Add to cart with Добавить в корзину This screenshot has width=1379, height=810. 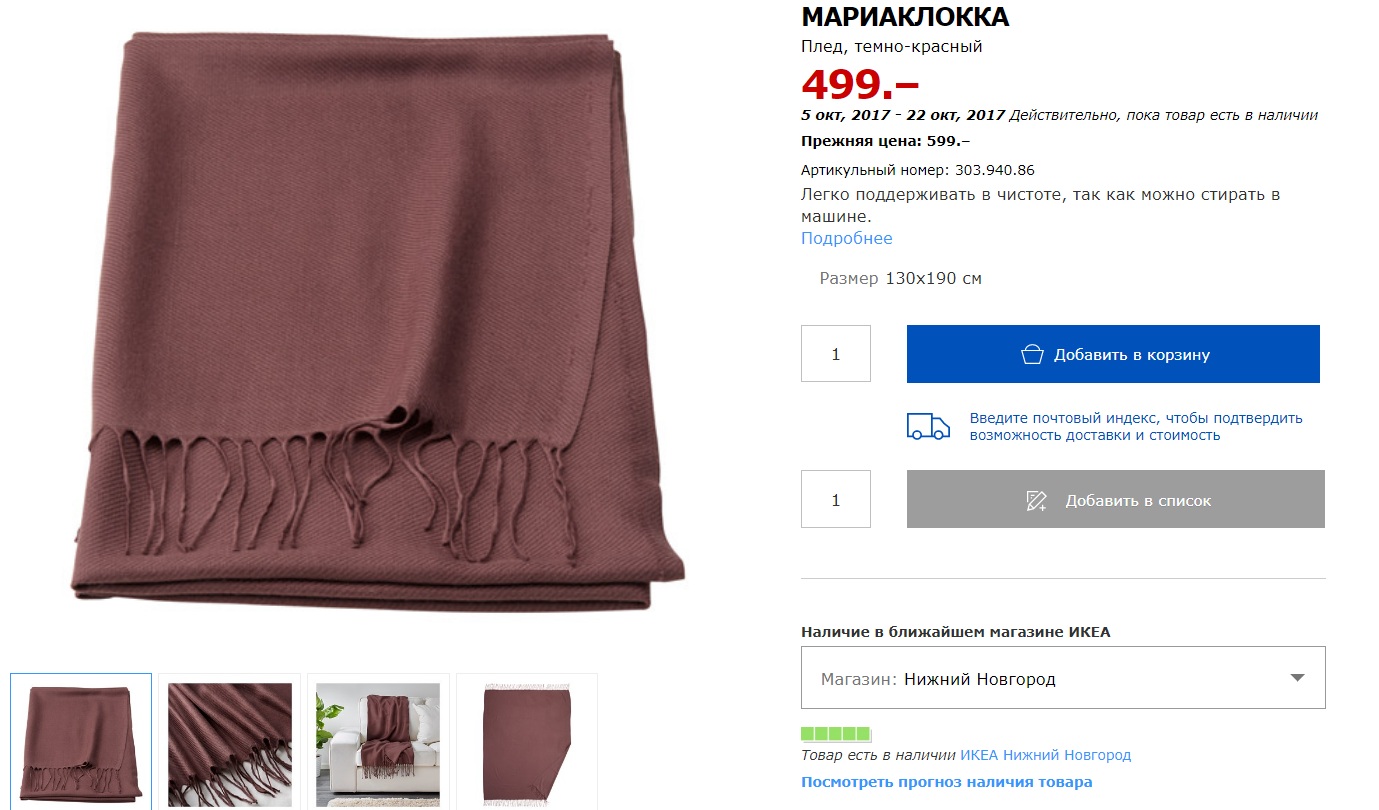[x=1113, y=354]
